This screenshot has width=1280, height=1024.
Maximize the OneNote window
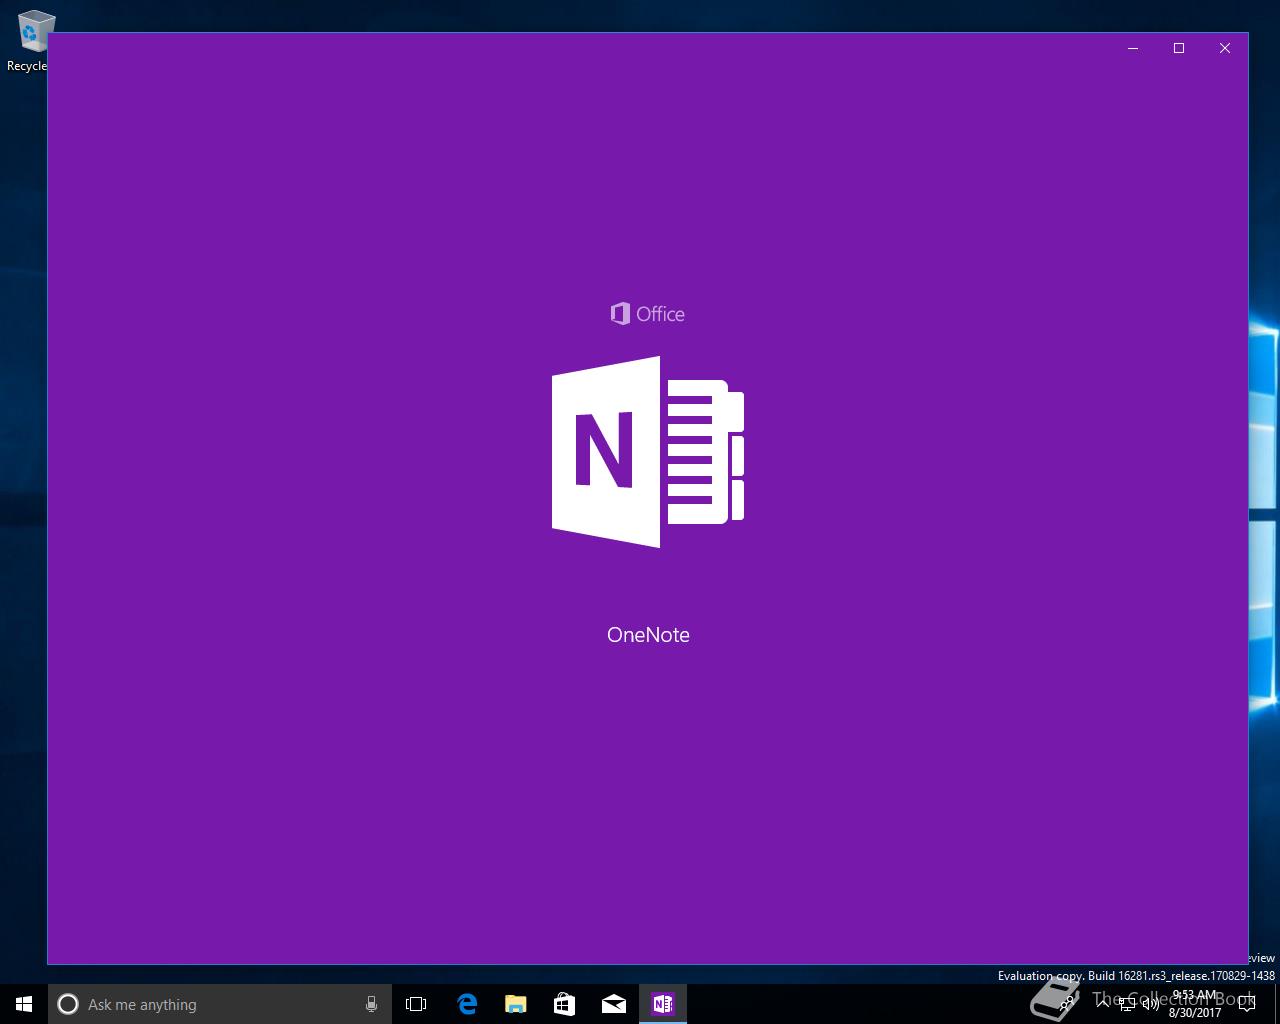point(1179,48)
